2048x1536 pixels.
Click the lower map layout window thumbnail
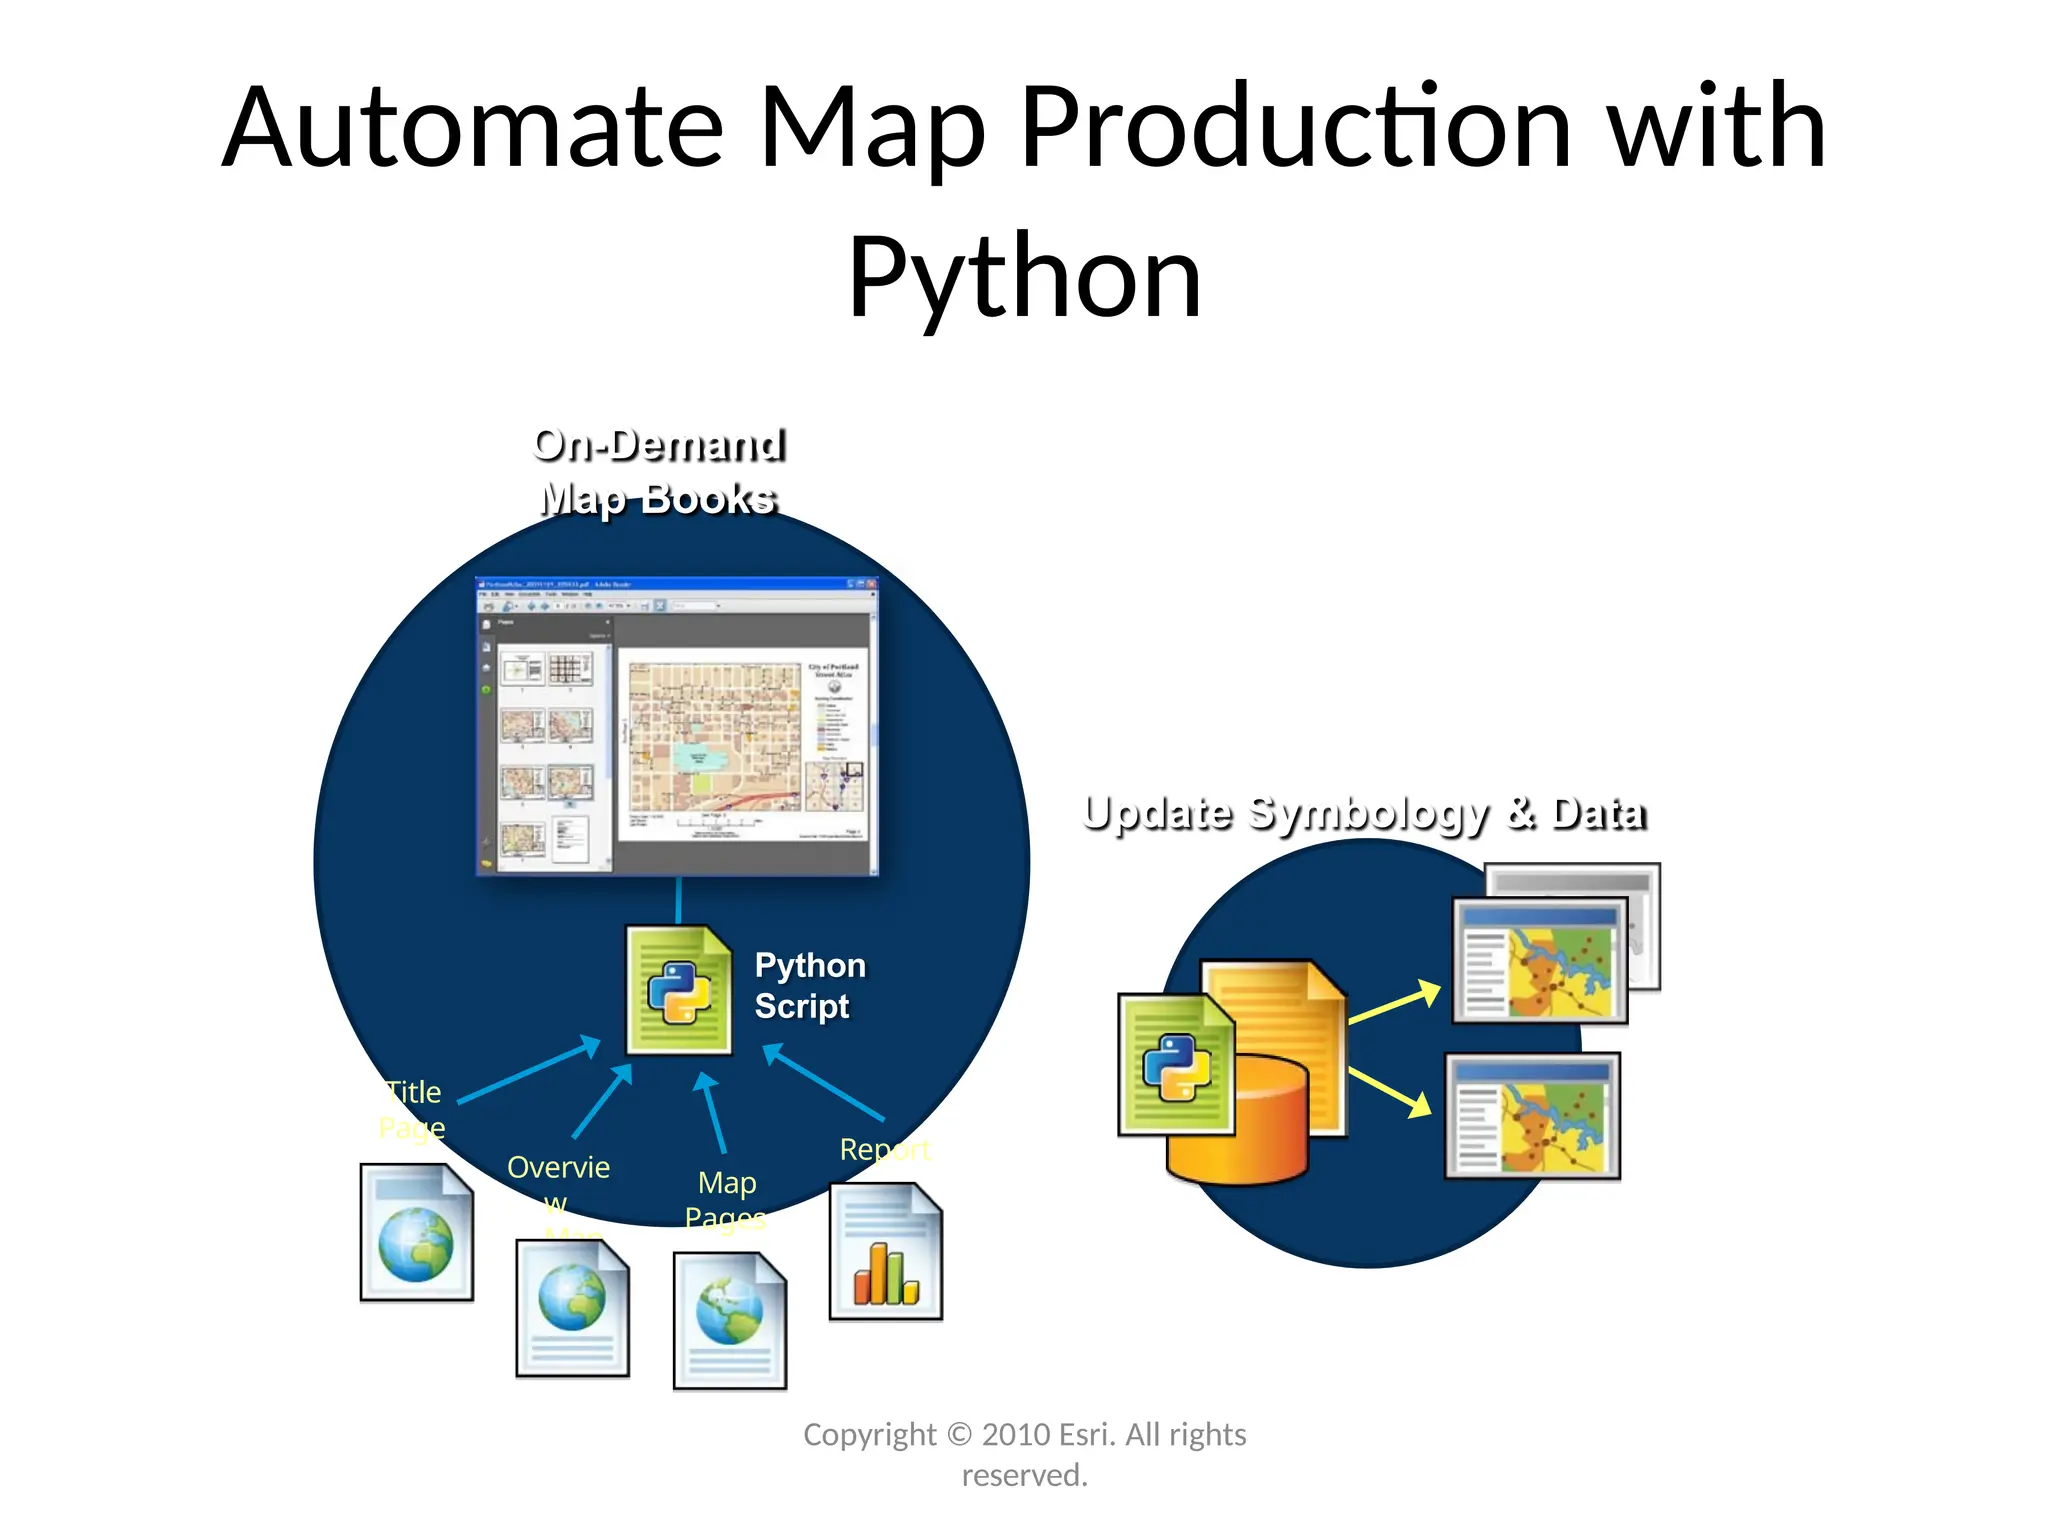(x=1532, y=1116)
